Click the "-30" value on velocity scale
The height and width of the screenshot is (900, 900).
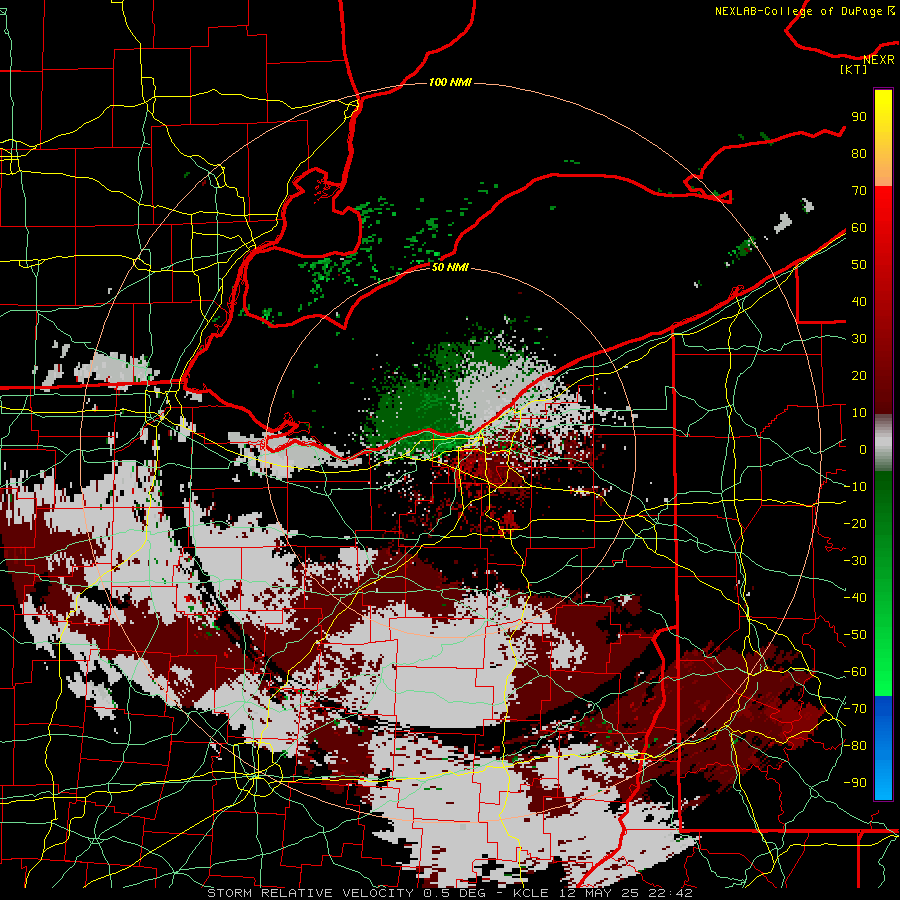(x=855, y=561)
